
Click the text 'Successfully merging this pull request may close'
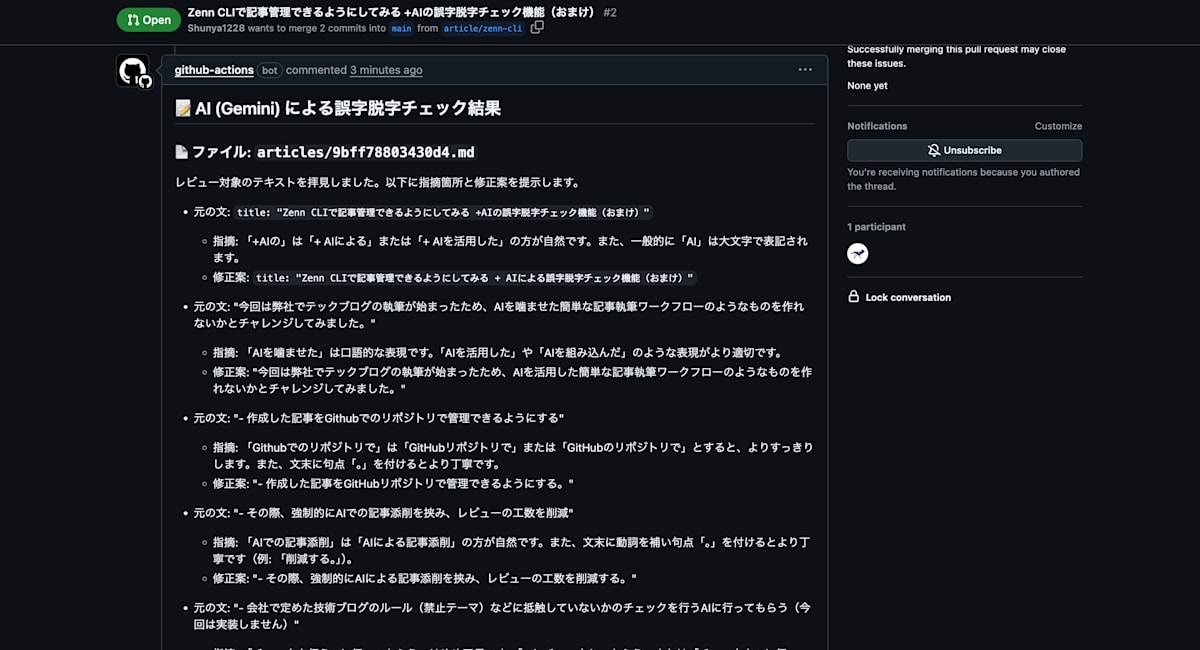[x=956, y=50]
